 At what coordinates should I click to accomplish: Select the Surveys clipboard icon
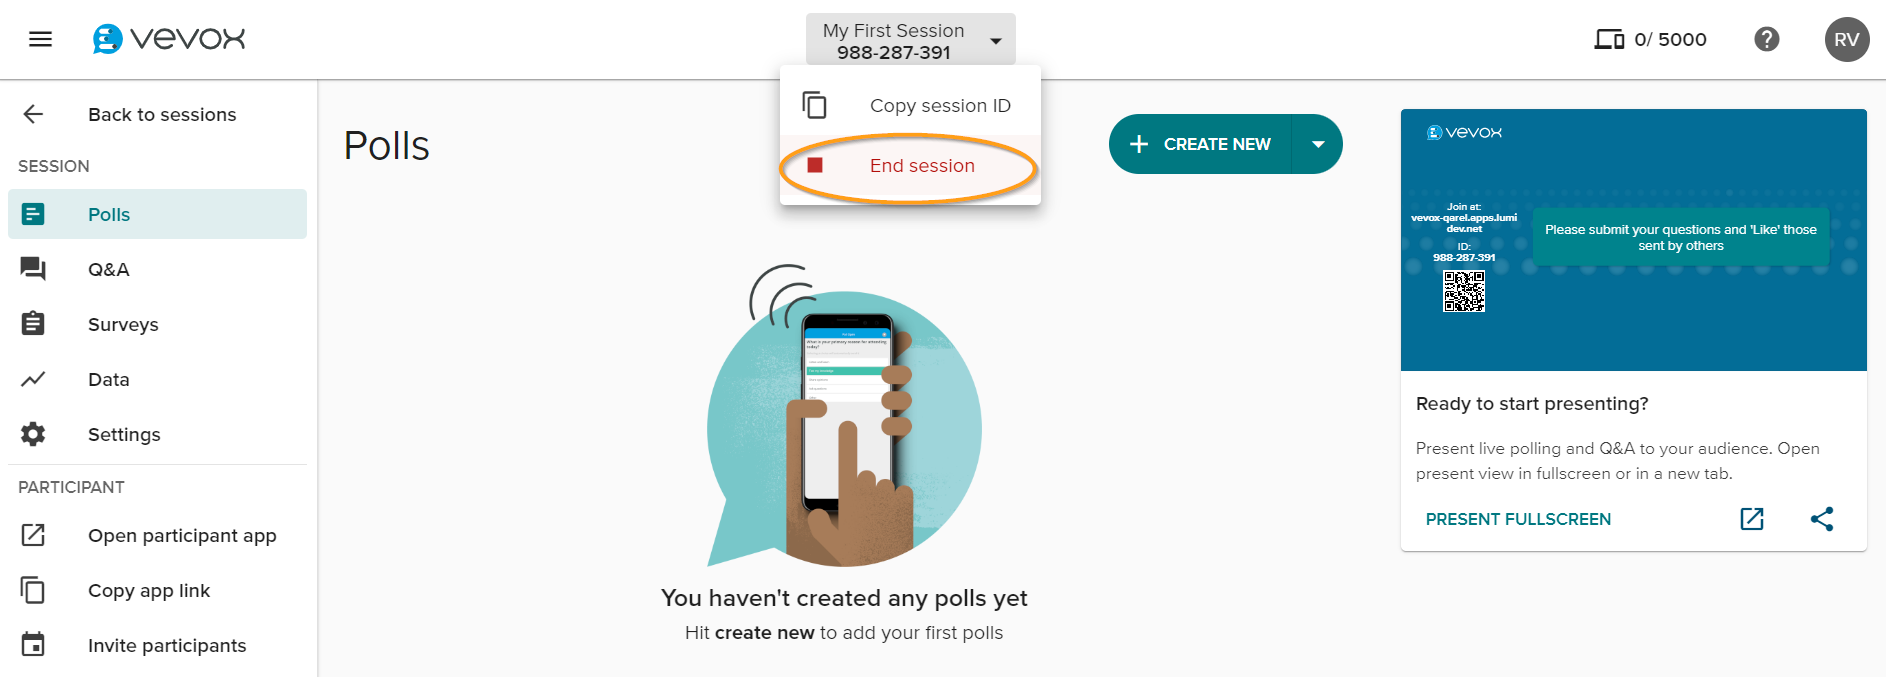[x=34, y=323]
